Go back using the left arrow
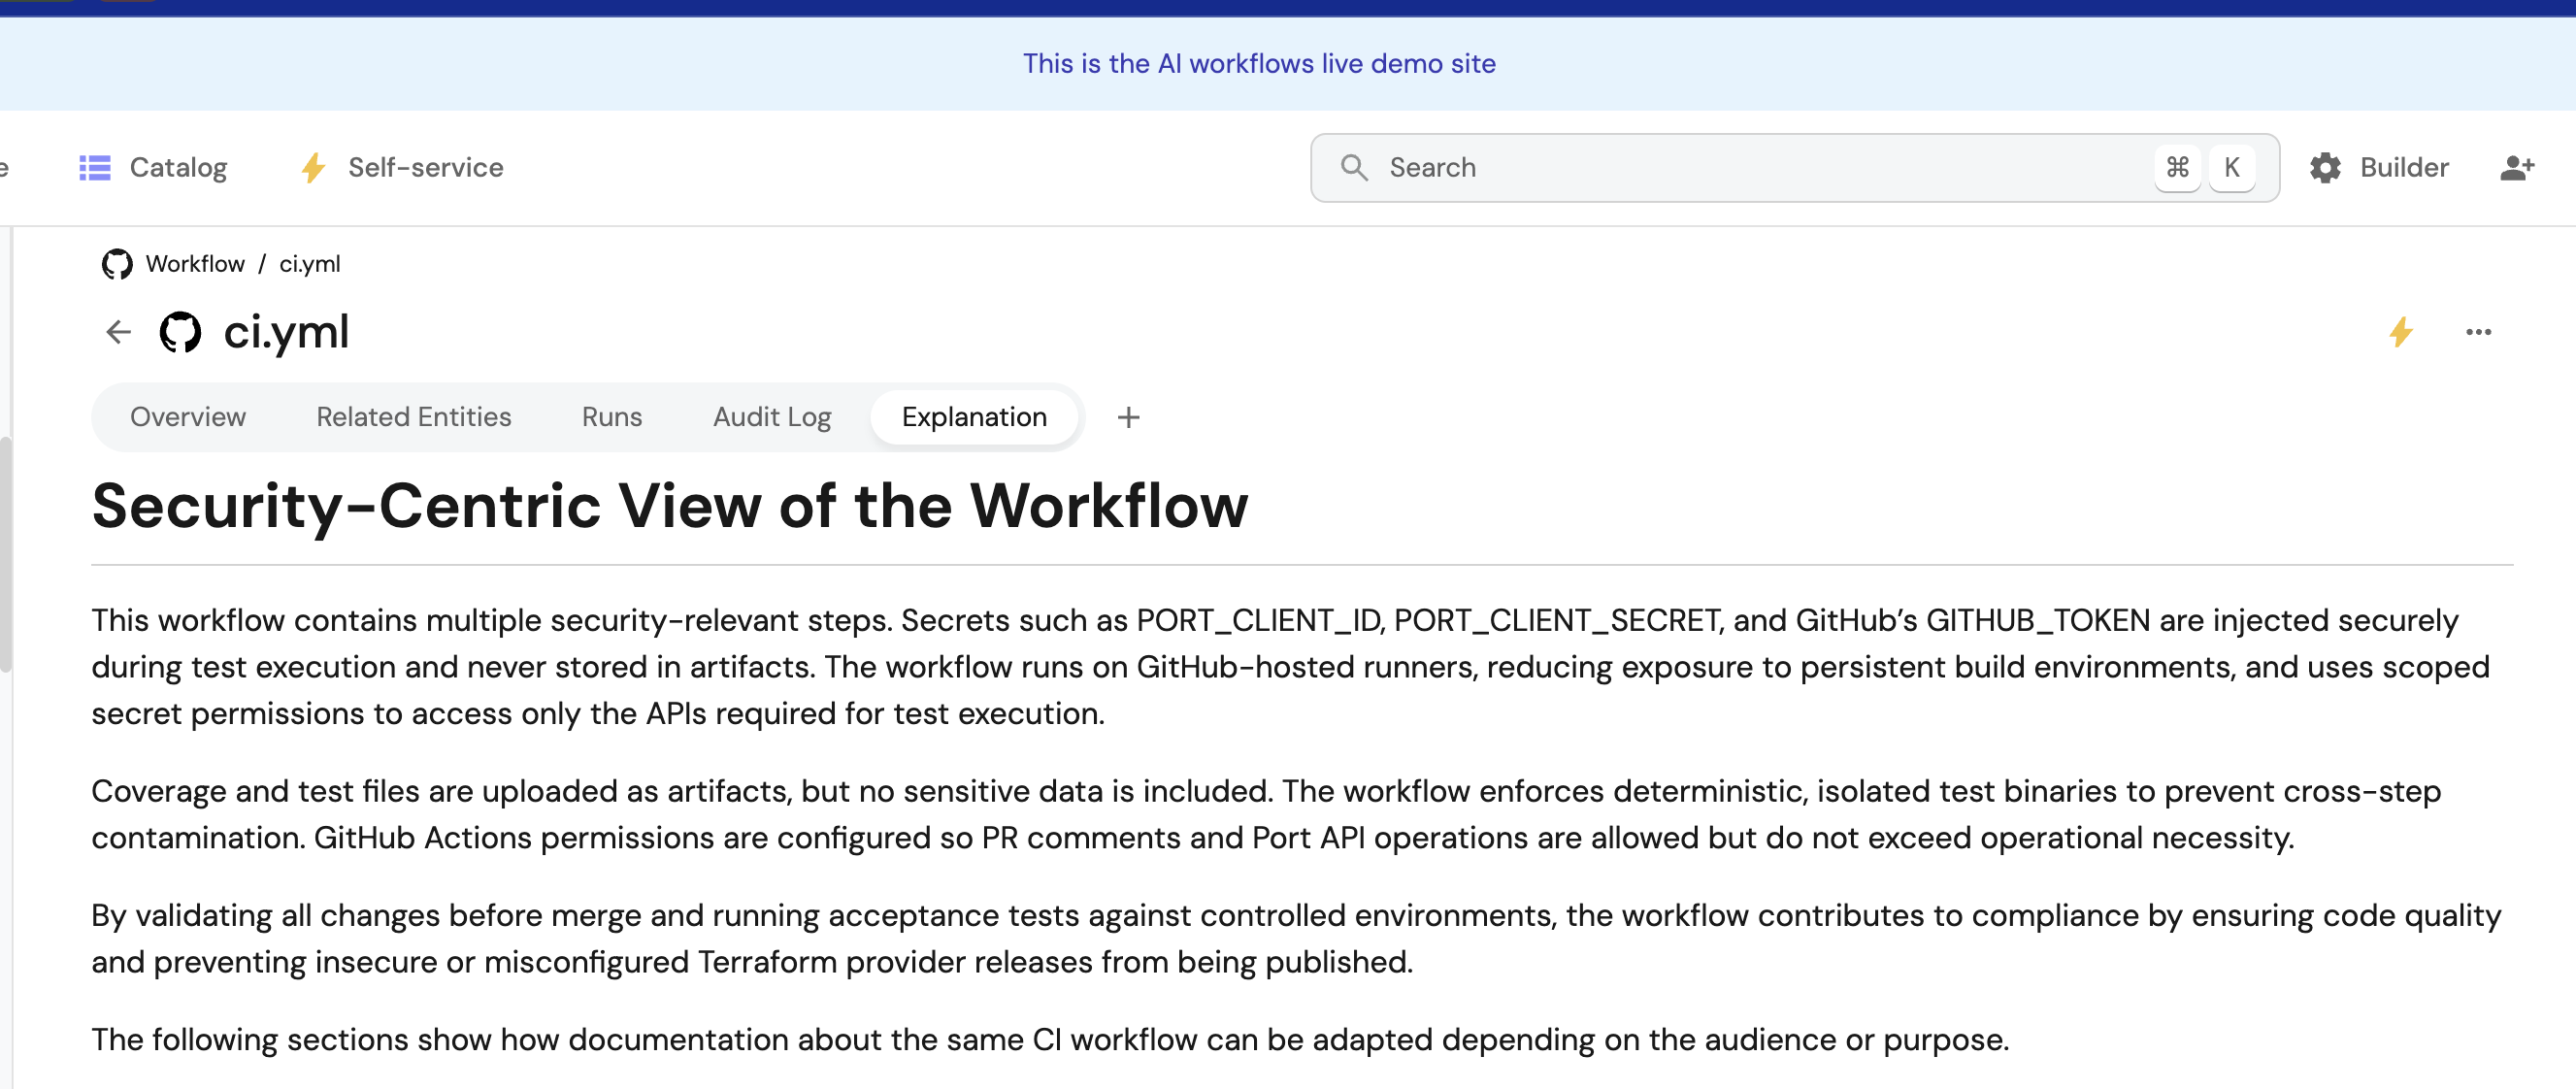The image size is (2576, 1089). pyautogui.click(x=119, y=332)
